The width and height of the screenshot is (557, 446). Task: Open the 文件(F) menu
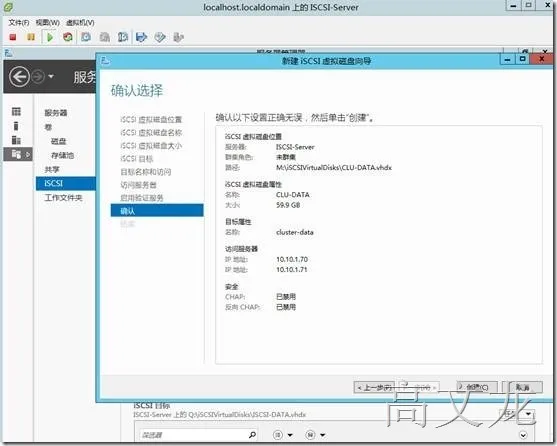click(19, 23)
